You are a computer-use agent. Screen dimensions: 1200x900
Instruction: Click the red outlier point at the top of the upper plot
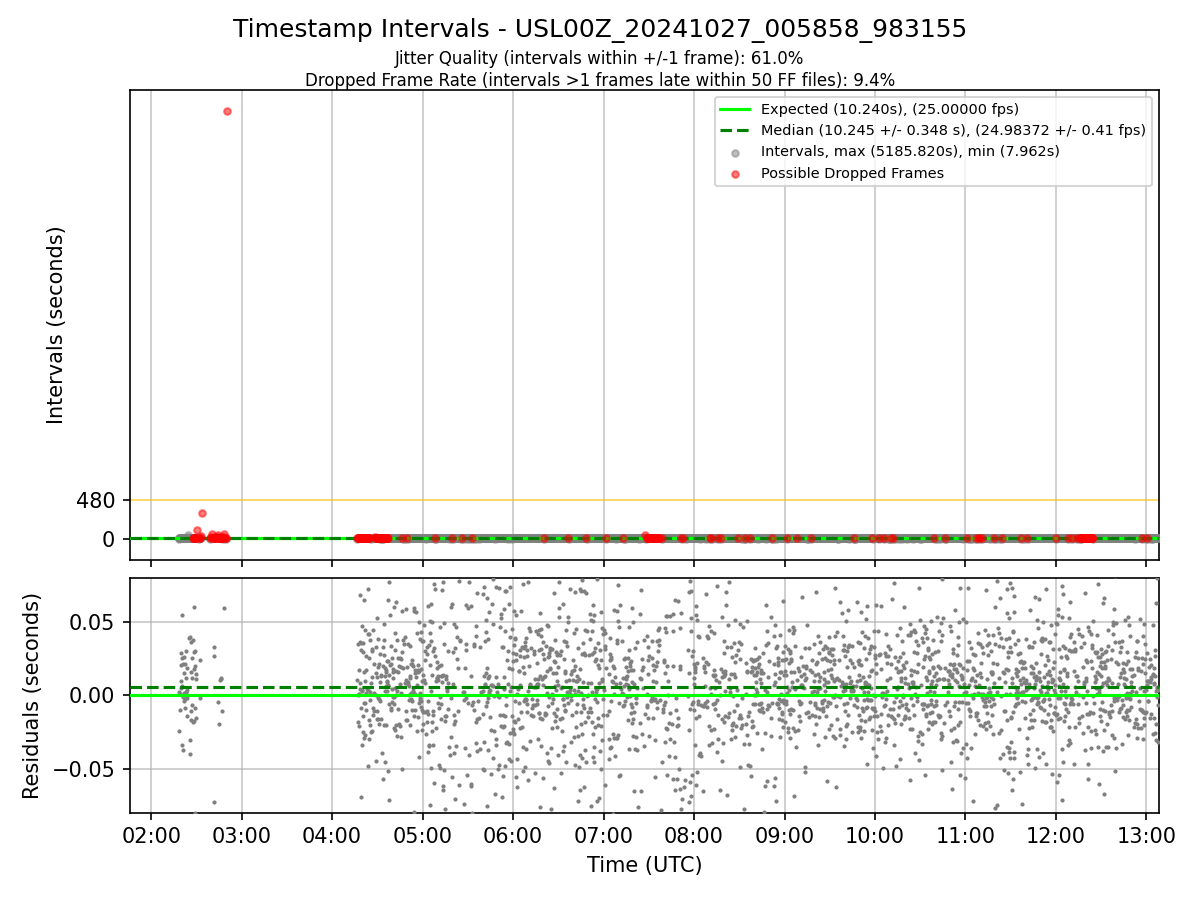tap(227, 111)
